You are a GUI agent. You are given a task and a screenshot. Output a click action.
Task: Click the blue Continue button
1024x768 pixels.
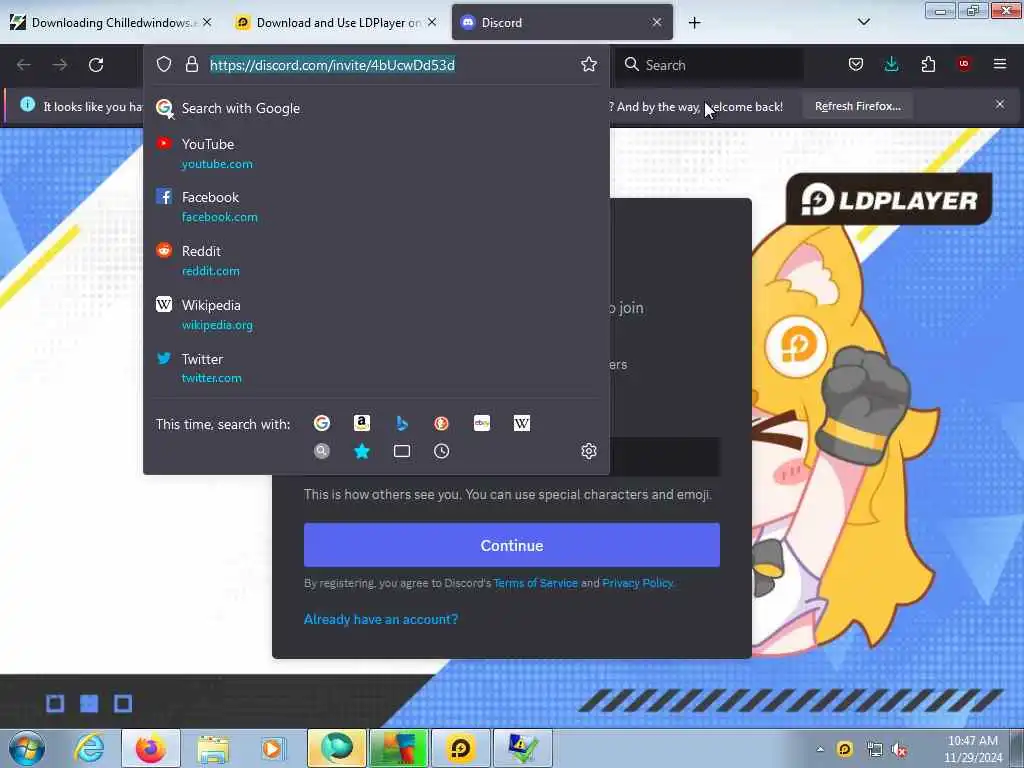coord(511,545)
